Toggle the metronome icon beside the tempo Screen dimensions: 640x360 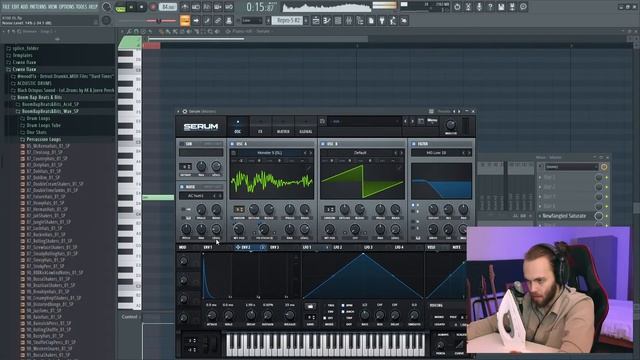185,7
